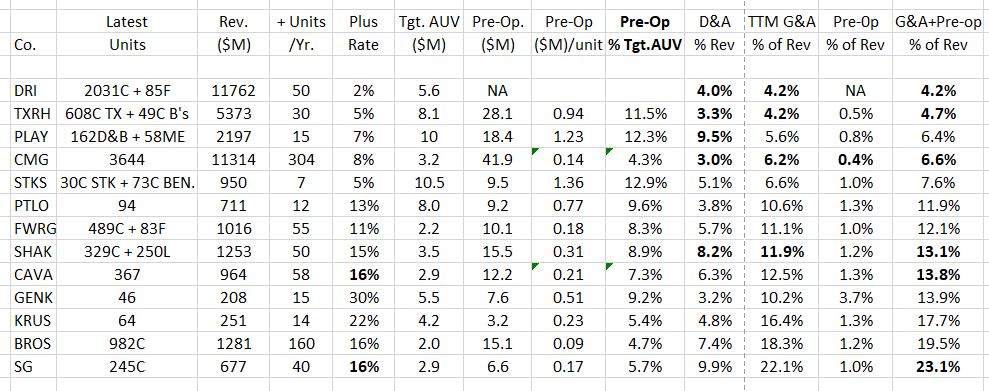Click STKS latest units cell
The height and width of the screenshot is (391, 989).
[x=127, y=182]
